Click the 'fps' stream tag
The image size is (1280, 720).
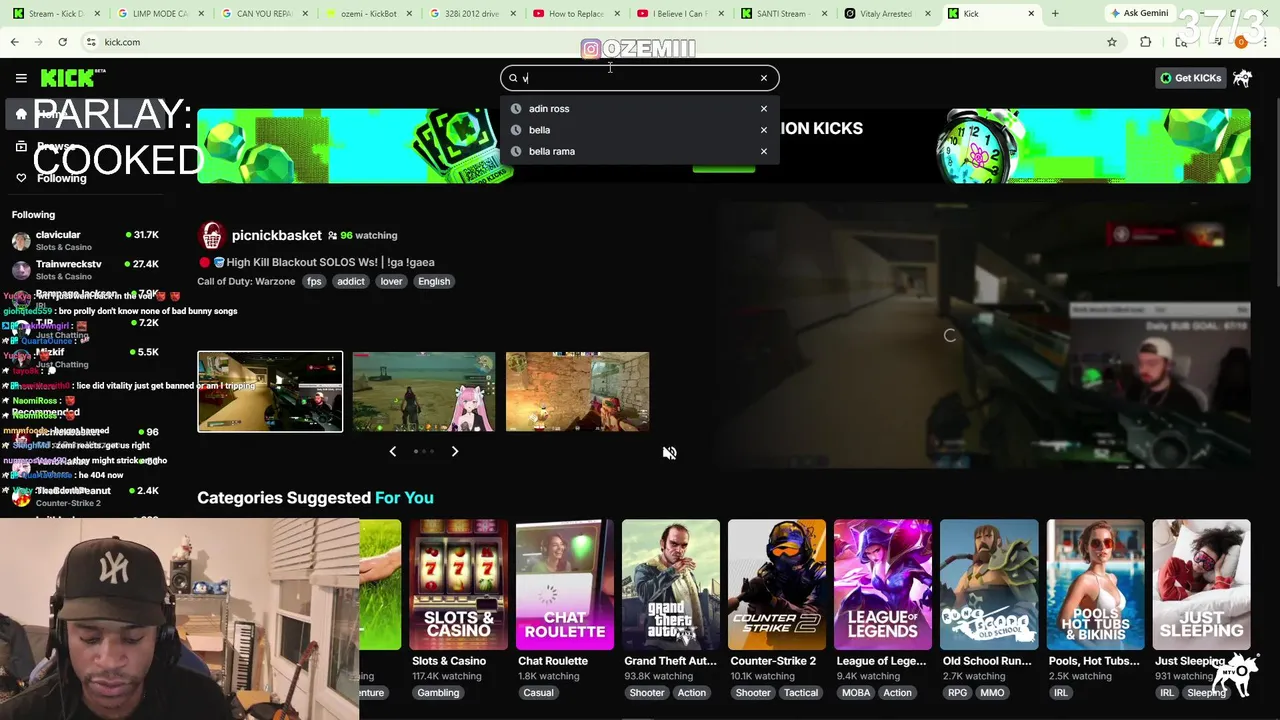pos(314,281)
